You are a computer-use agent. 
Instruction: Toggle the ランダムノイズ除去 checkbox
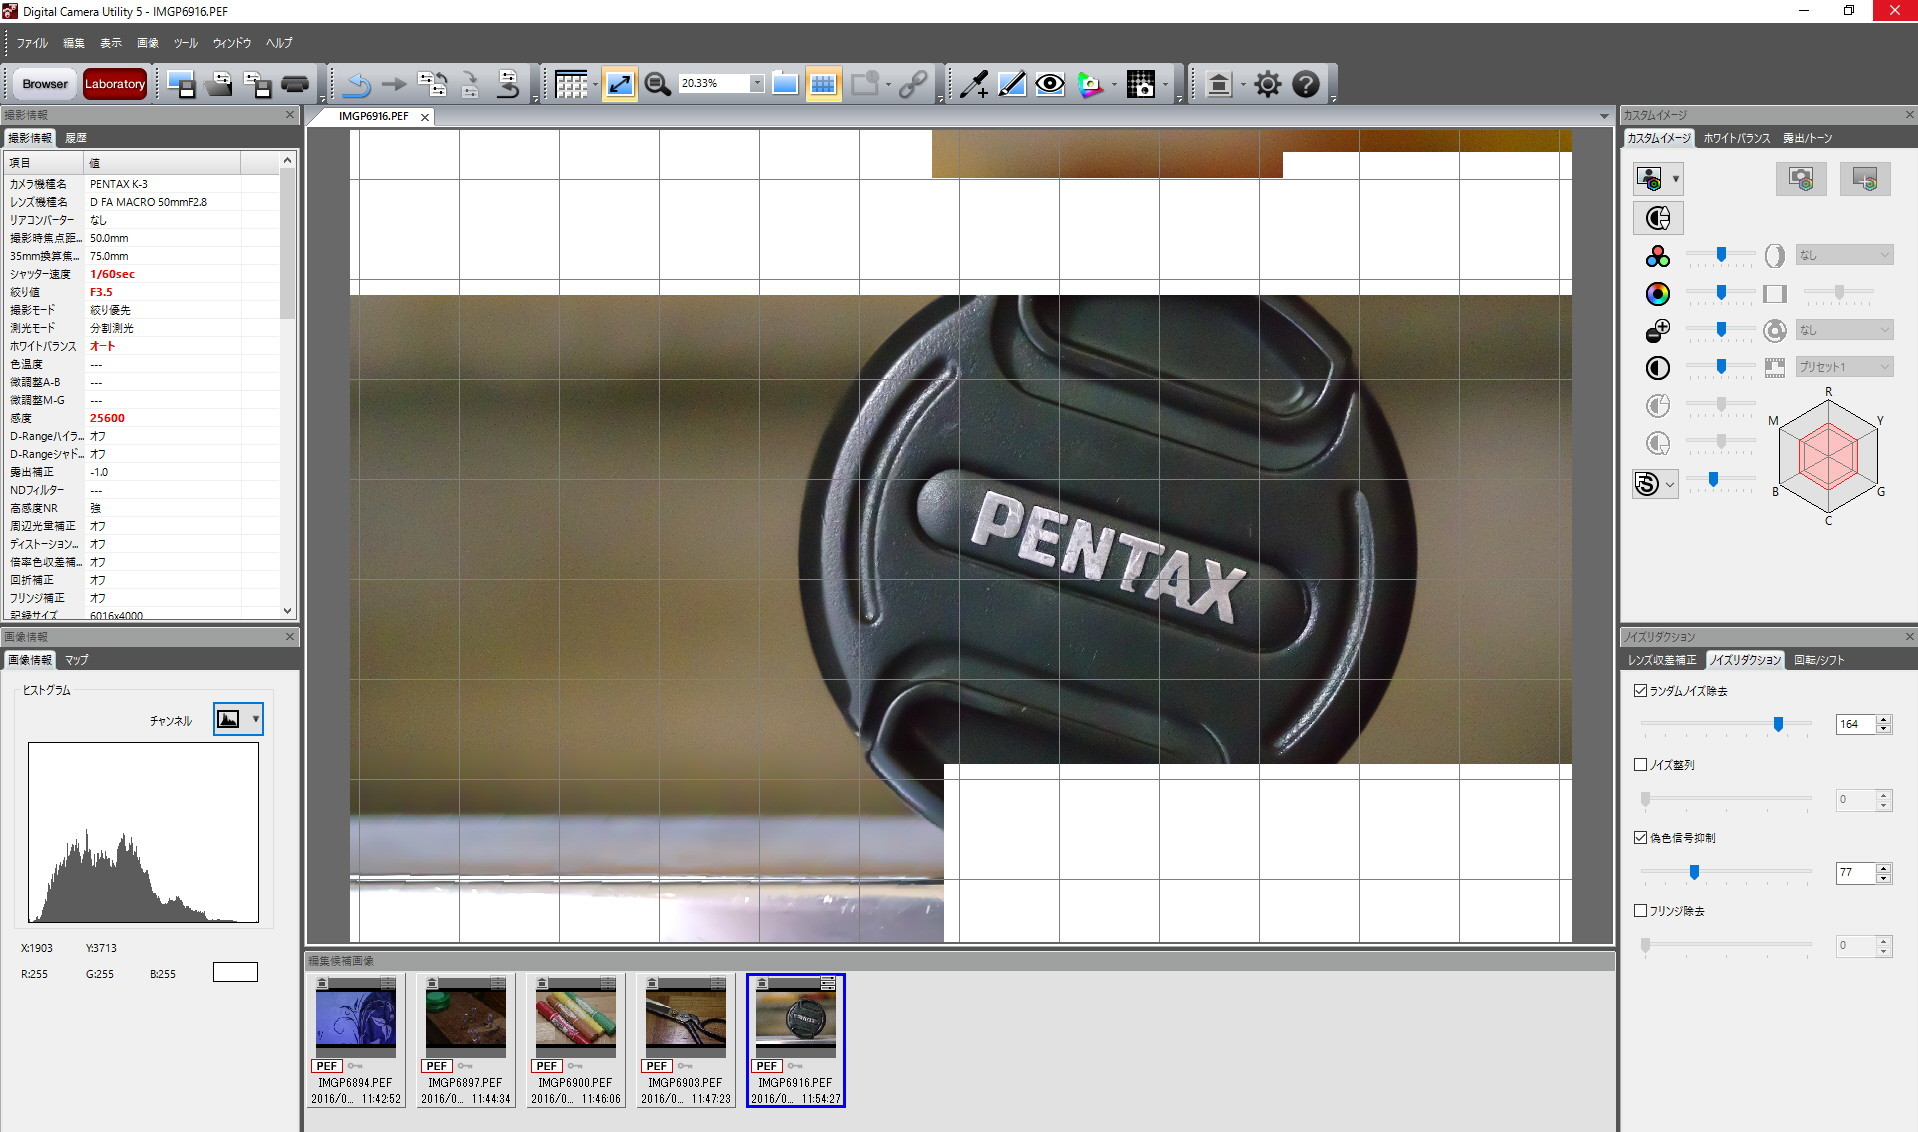pyautogui.click(x=1640, y=691)
